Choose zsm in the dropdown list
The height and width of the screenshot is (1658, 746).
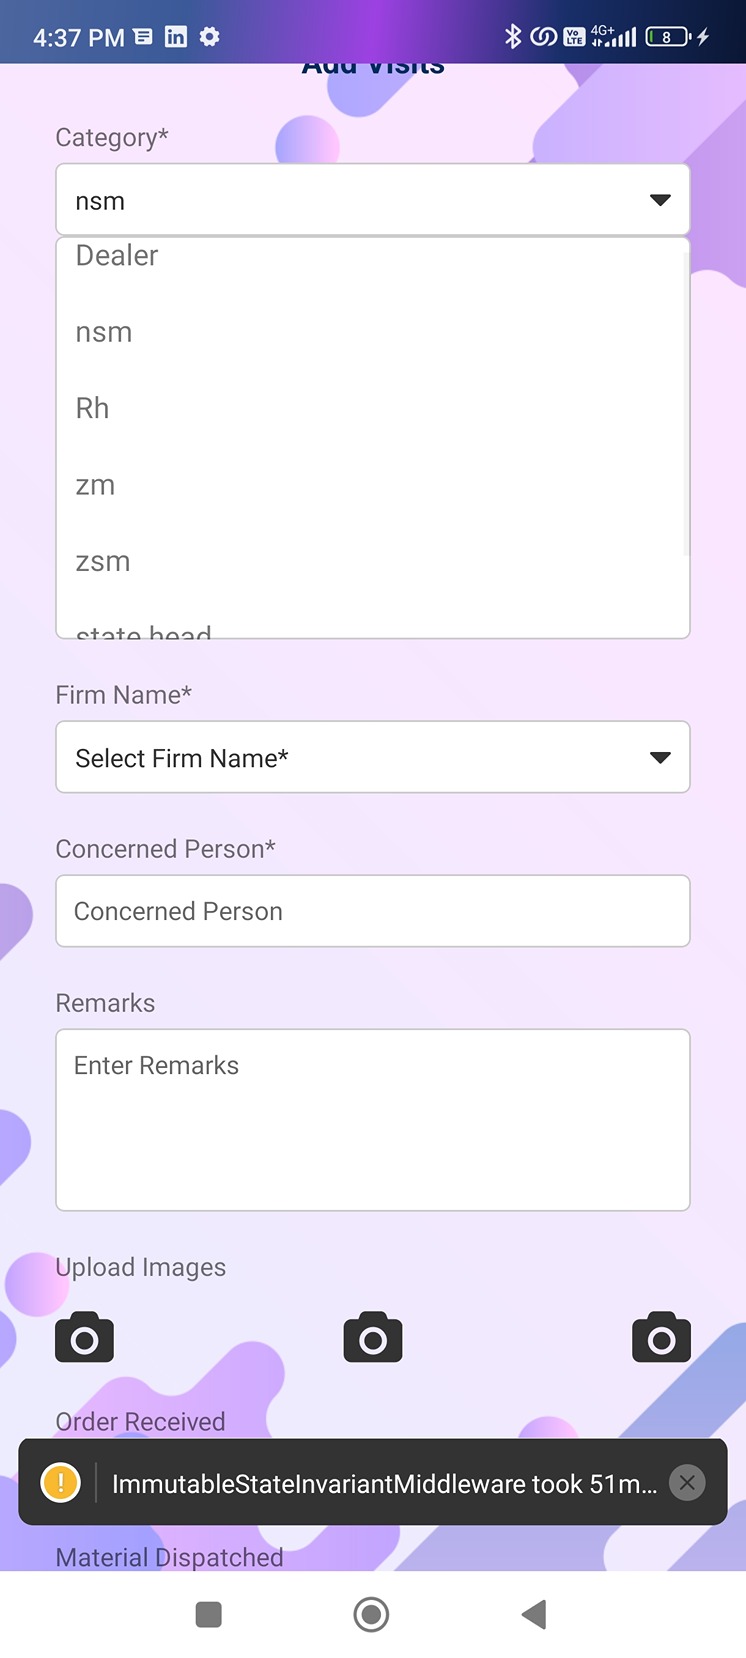click(103, 561)
